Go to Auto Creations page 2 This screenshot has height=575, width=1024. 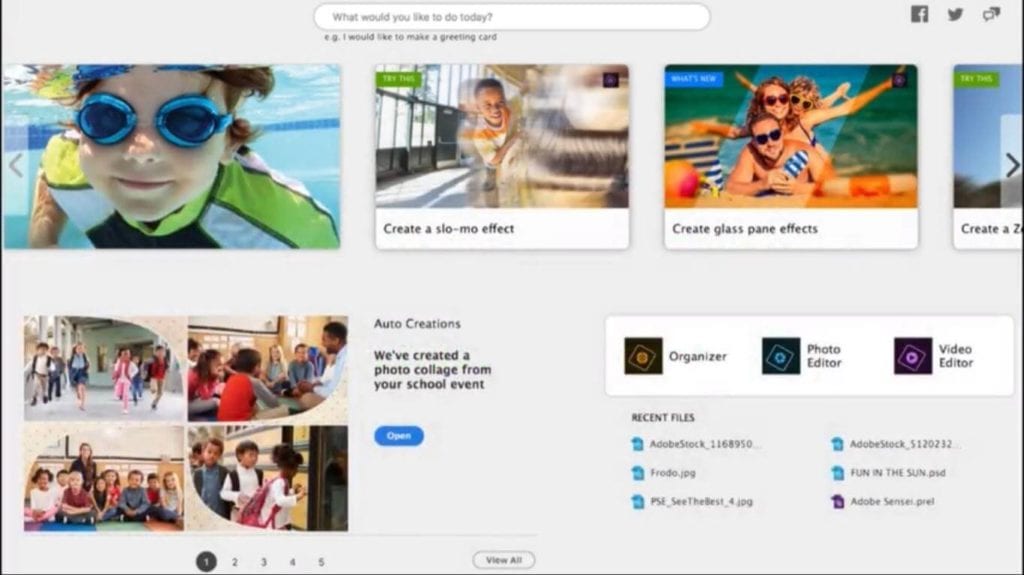pyautogui.click(x=235, y=562)
